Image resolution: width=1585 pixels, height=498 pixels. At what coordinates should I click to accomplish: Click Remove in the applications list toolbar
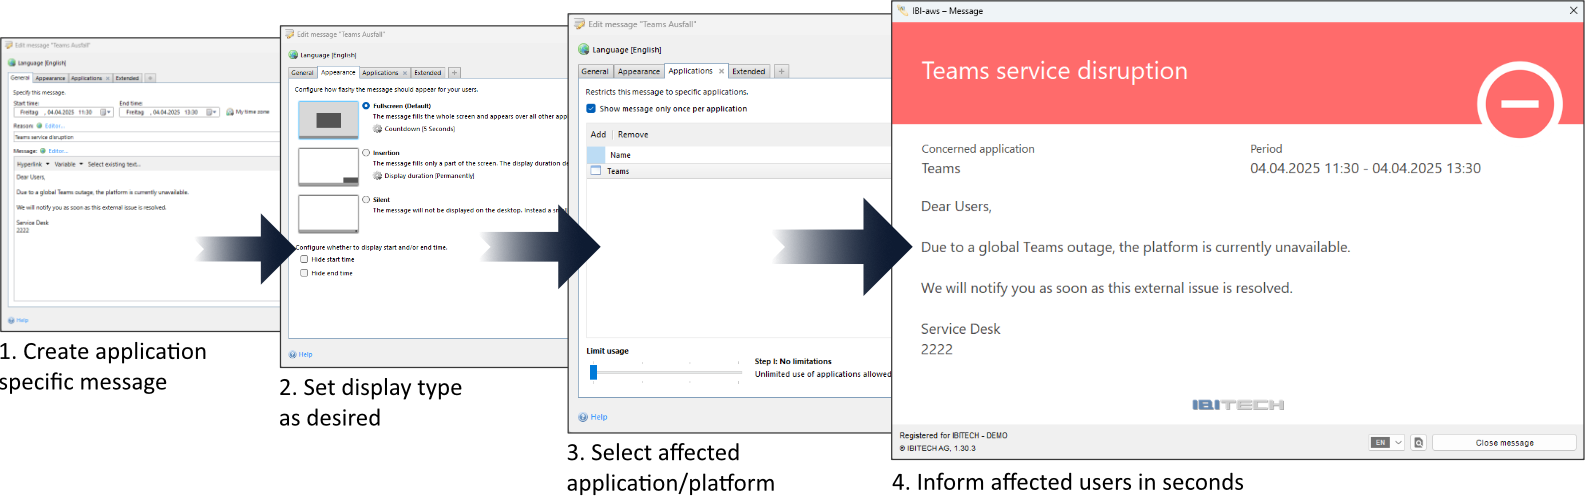pos(633,134)
